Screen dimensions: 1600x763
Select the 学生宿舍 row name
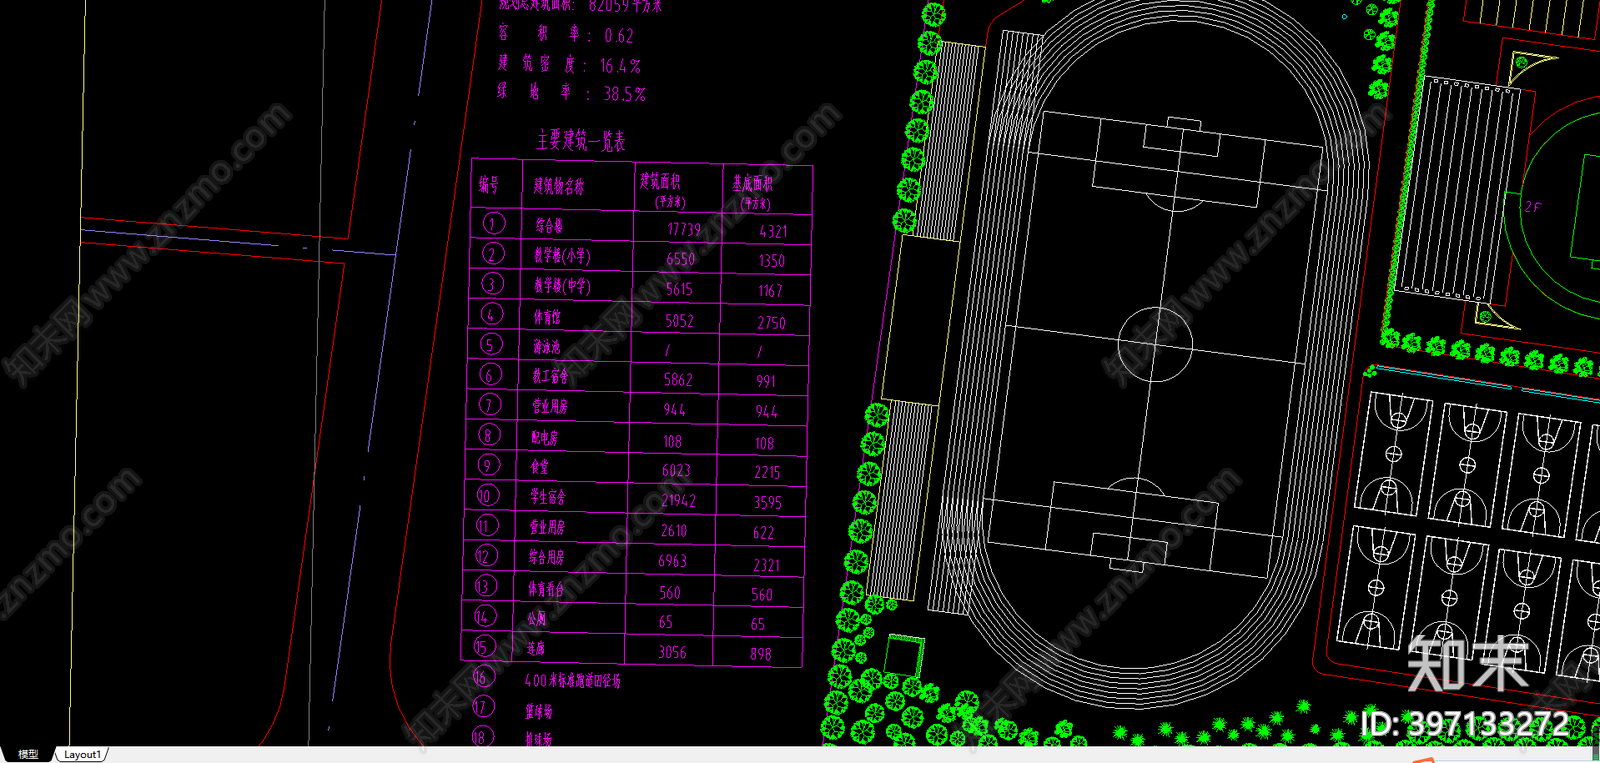(548, 497)
